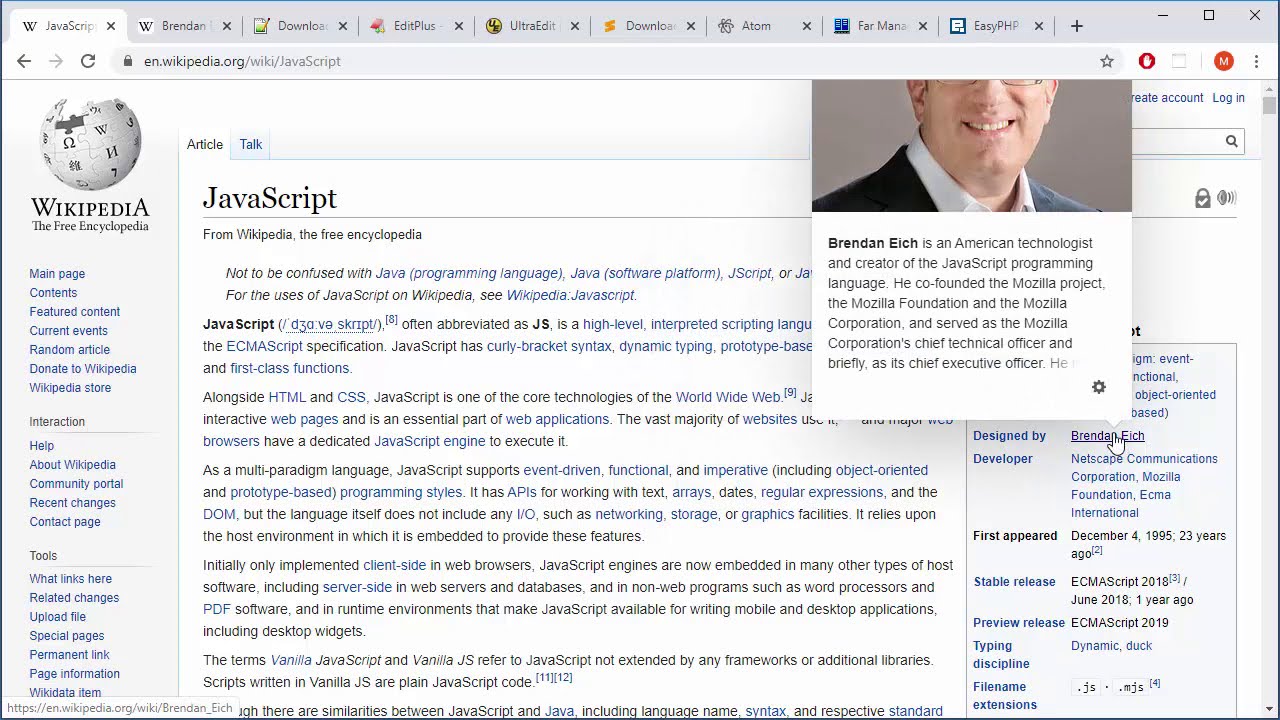This screenshot has height=720, width=1280.
Task: Click Brendan Eich infobox link
Action: click(x=1107, y=436)
